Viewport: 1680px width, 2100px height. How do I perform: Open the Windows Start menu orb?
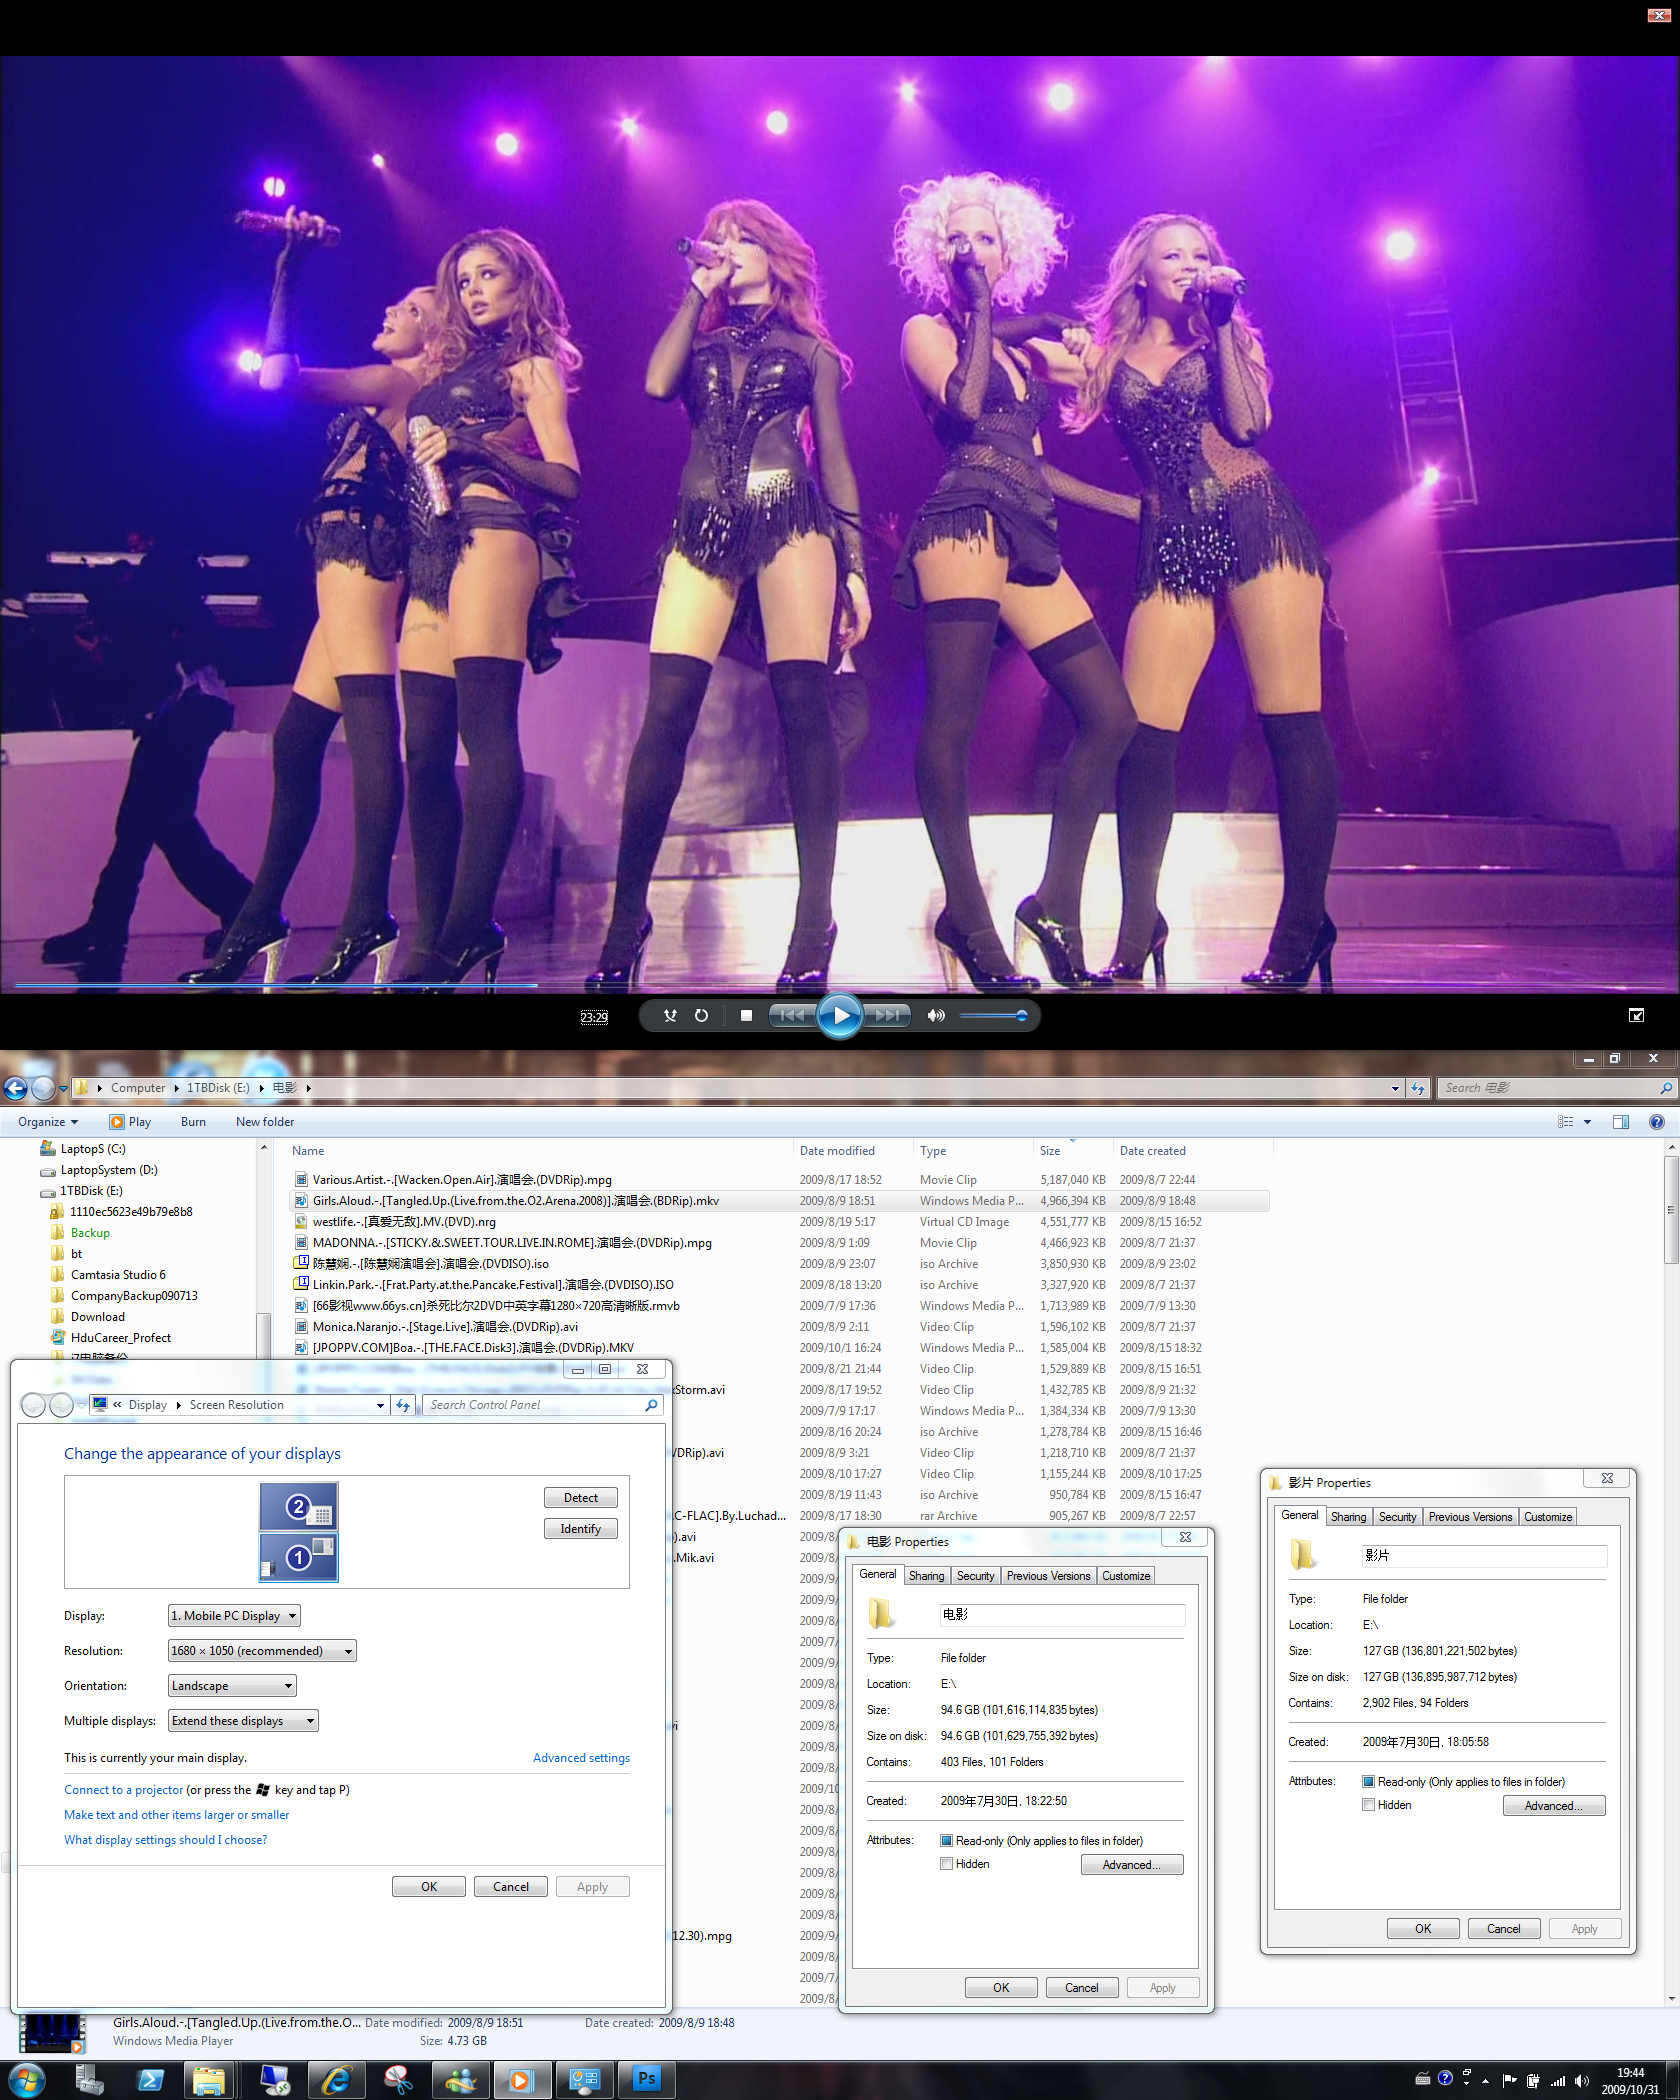(27, 2081)
